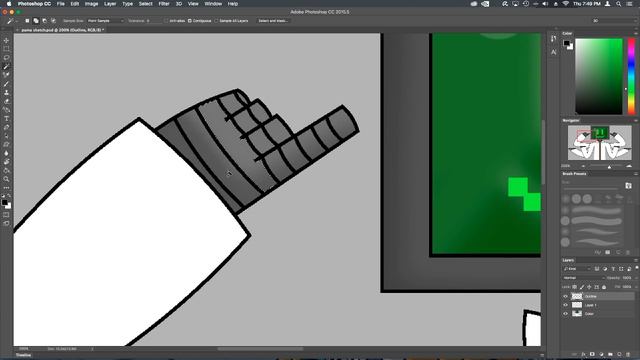Hide the Outline layer
640x360 pixels.
point(565,296)
